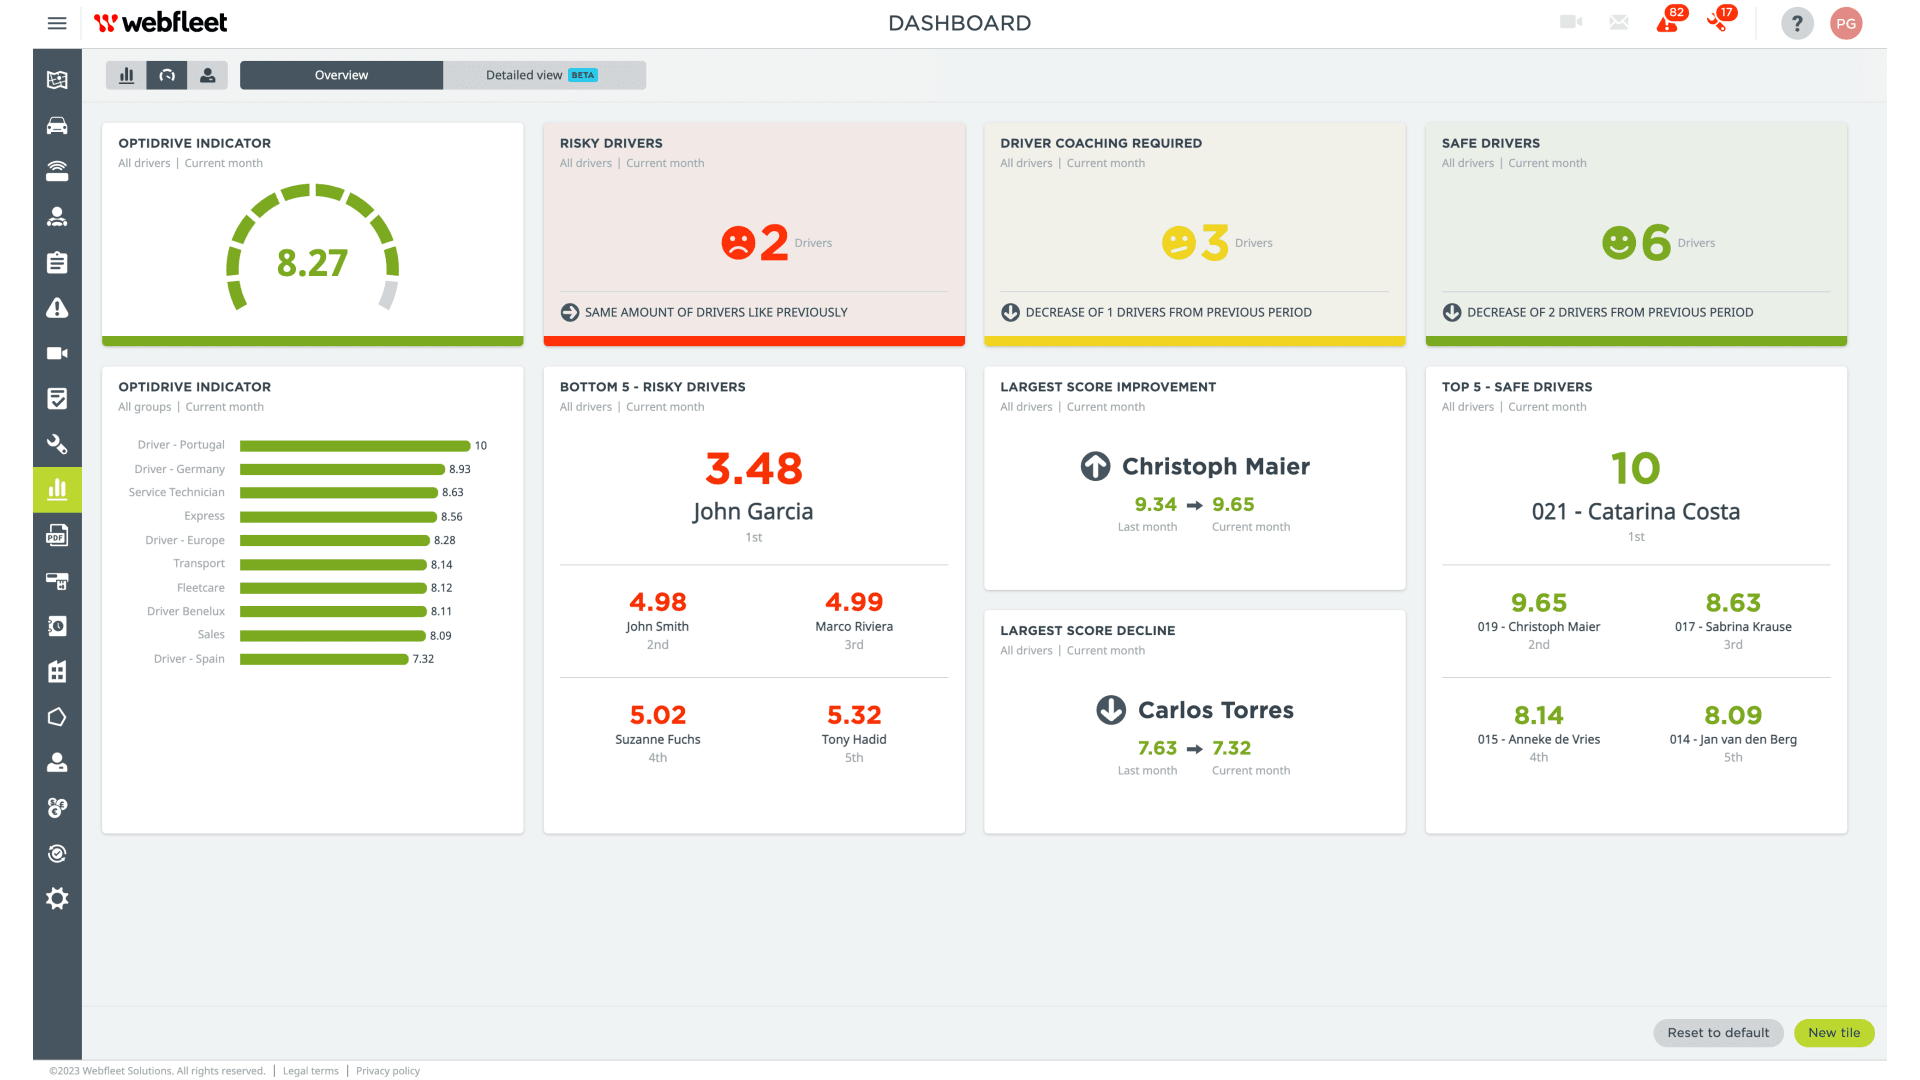Open the wrench maintenance icon in the sidebar
1920x1080 pixels.
click(57, 444)
